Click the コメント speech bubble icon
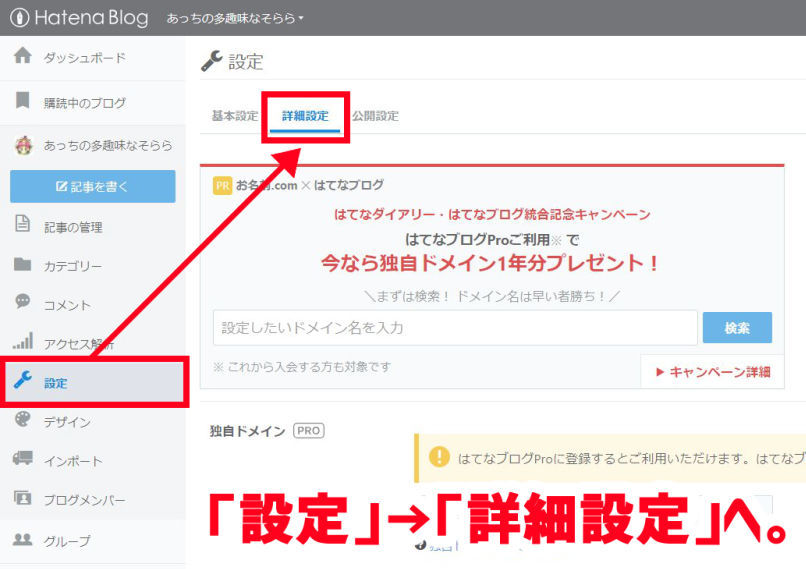 [22, 301]
